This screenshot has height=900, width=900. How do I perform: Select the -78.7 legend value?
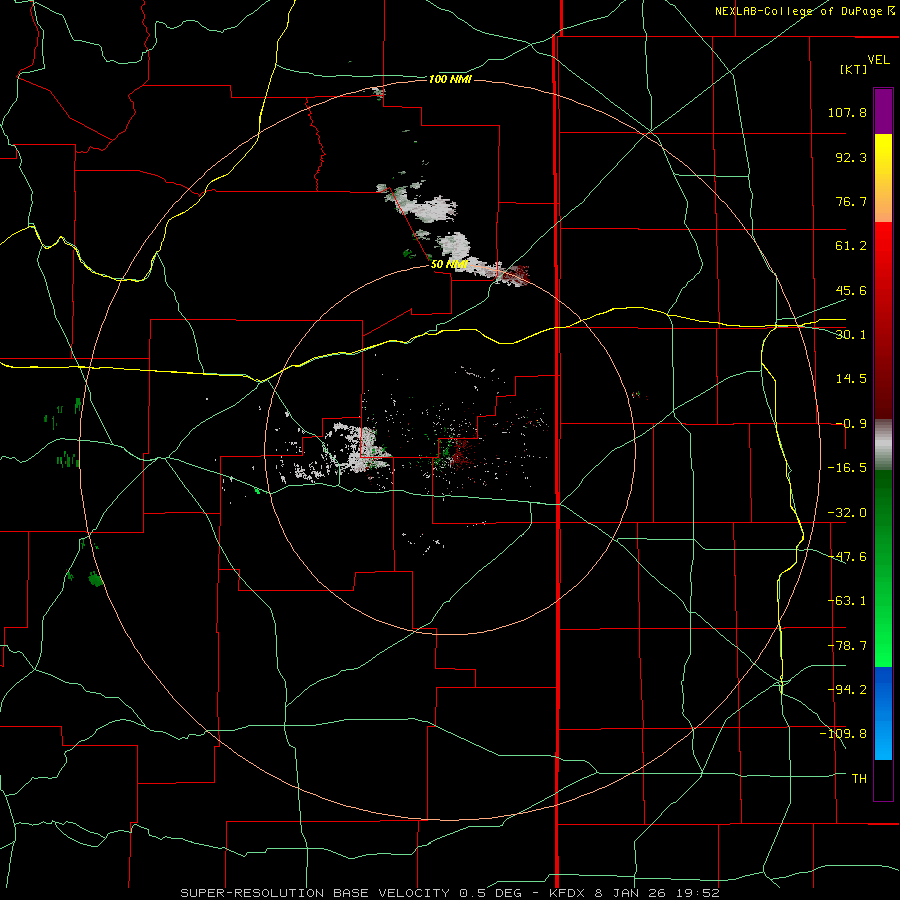point(847,646)
